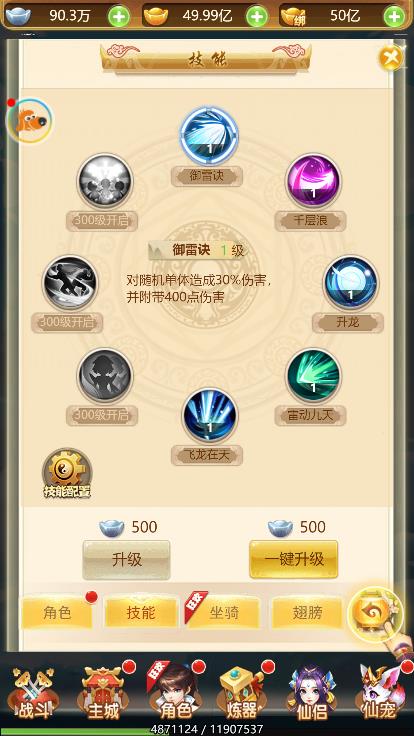Image resolution: width=414 pixels, height=736 pixels.
Task: Click the 升级 button
Action: 126,560
